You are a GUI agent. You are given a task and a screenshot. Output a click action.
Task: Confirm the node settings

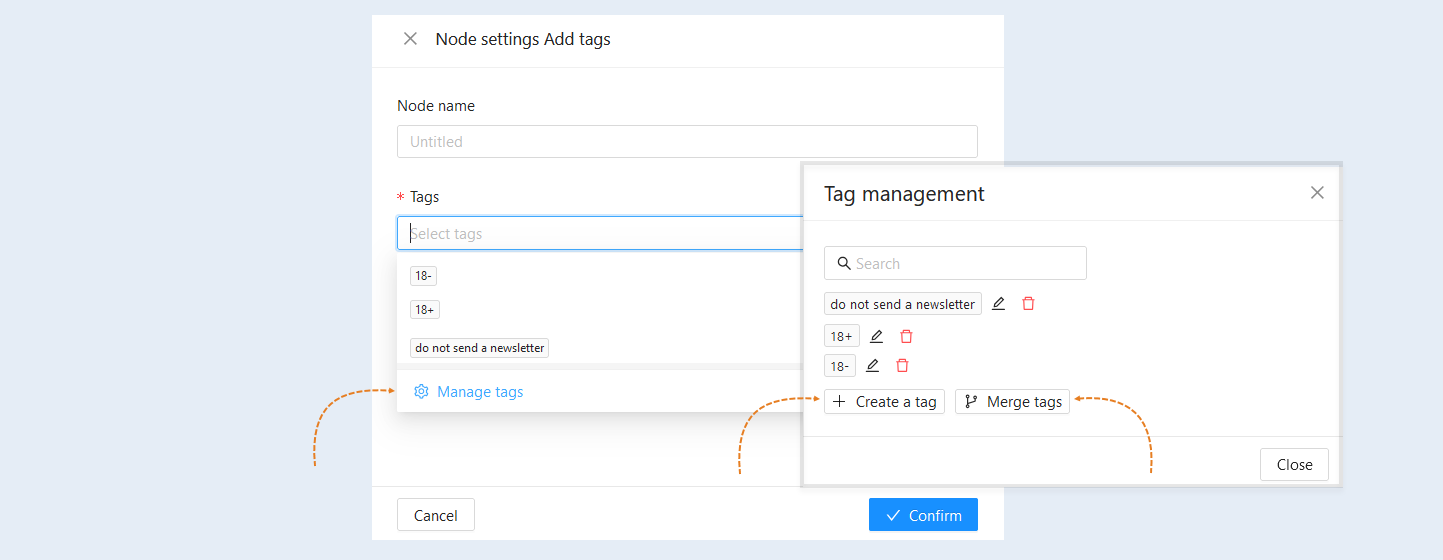coord(923,515)
